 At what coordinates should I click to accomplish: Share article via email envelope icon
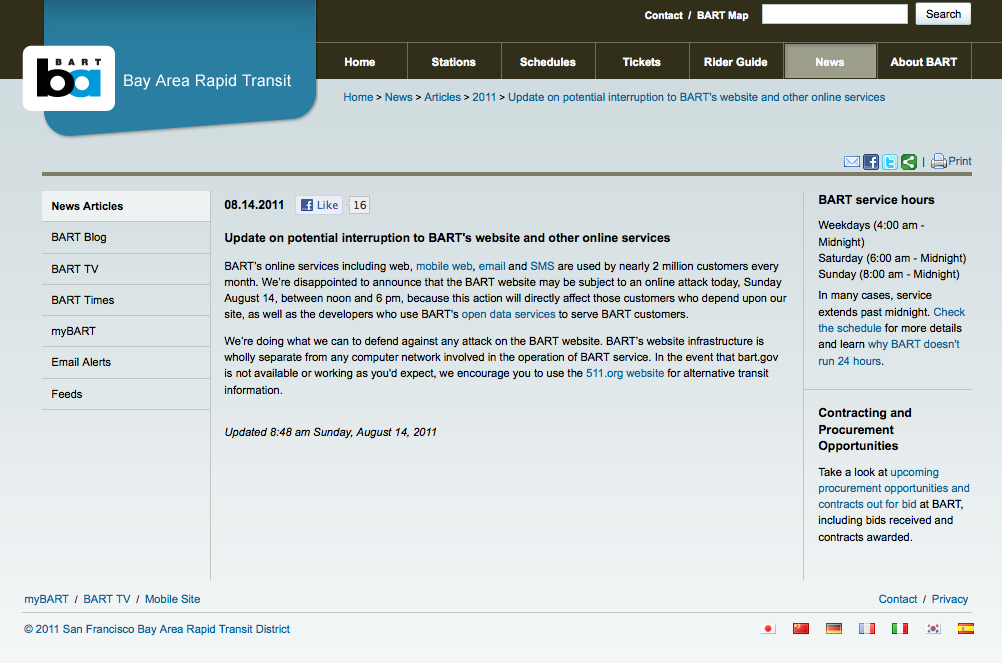(x=852, y=162)
